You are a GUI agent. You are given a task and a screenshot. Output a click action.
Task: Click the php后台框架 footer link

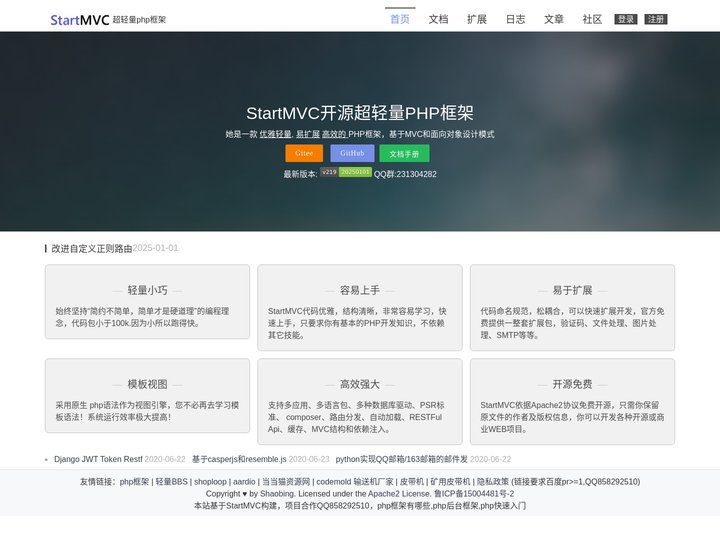pyautogui.click(x=455, y=506)
